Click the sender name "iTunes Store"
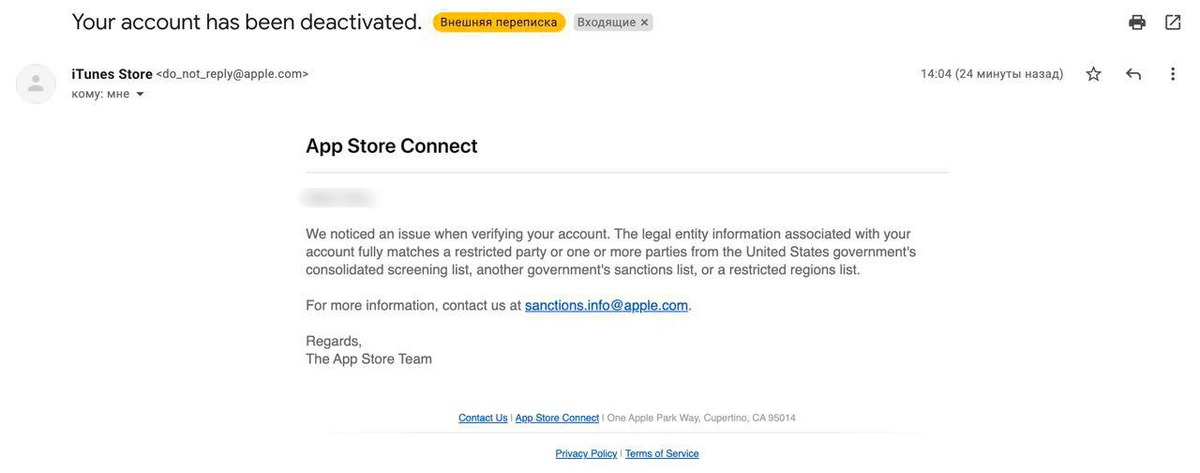This screenshot has height=473, width=1200. tap(112, 74)
